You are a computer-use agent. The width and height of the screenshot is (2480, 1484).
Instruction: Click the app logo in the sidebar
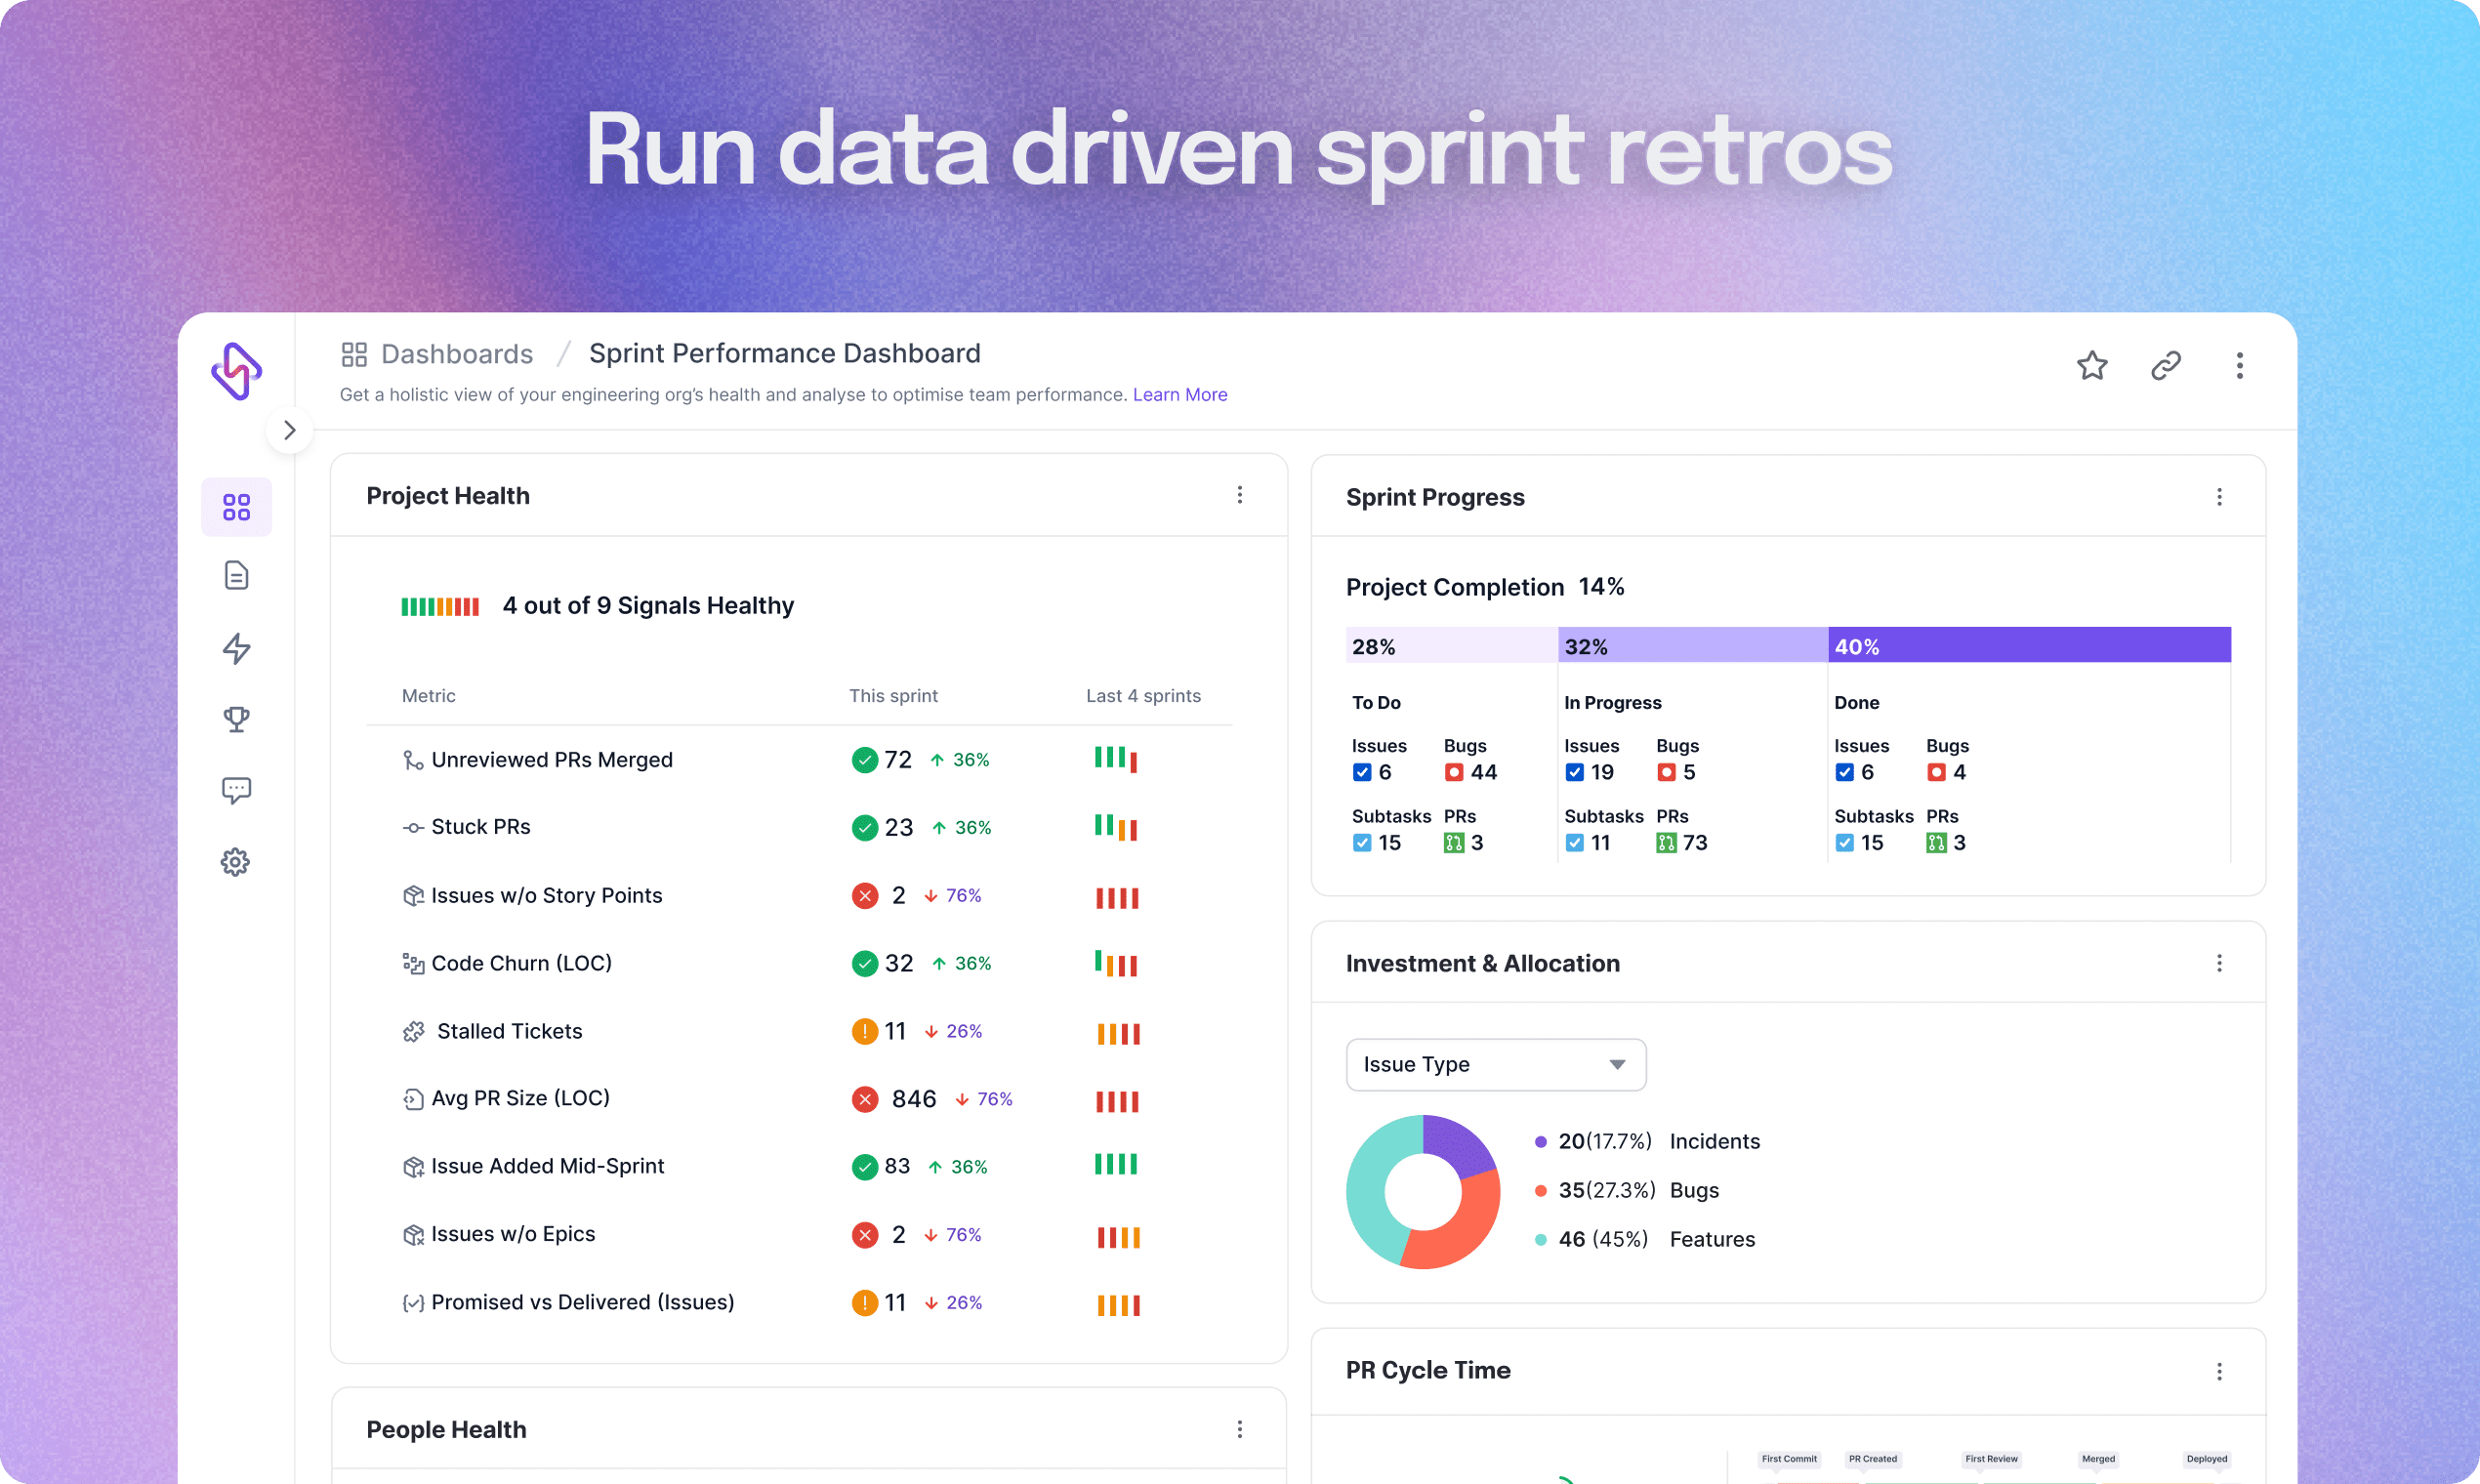236,371
